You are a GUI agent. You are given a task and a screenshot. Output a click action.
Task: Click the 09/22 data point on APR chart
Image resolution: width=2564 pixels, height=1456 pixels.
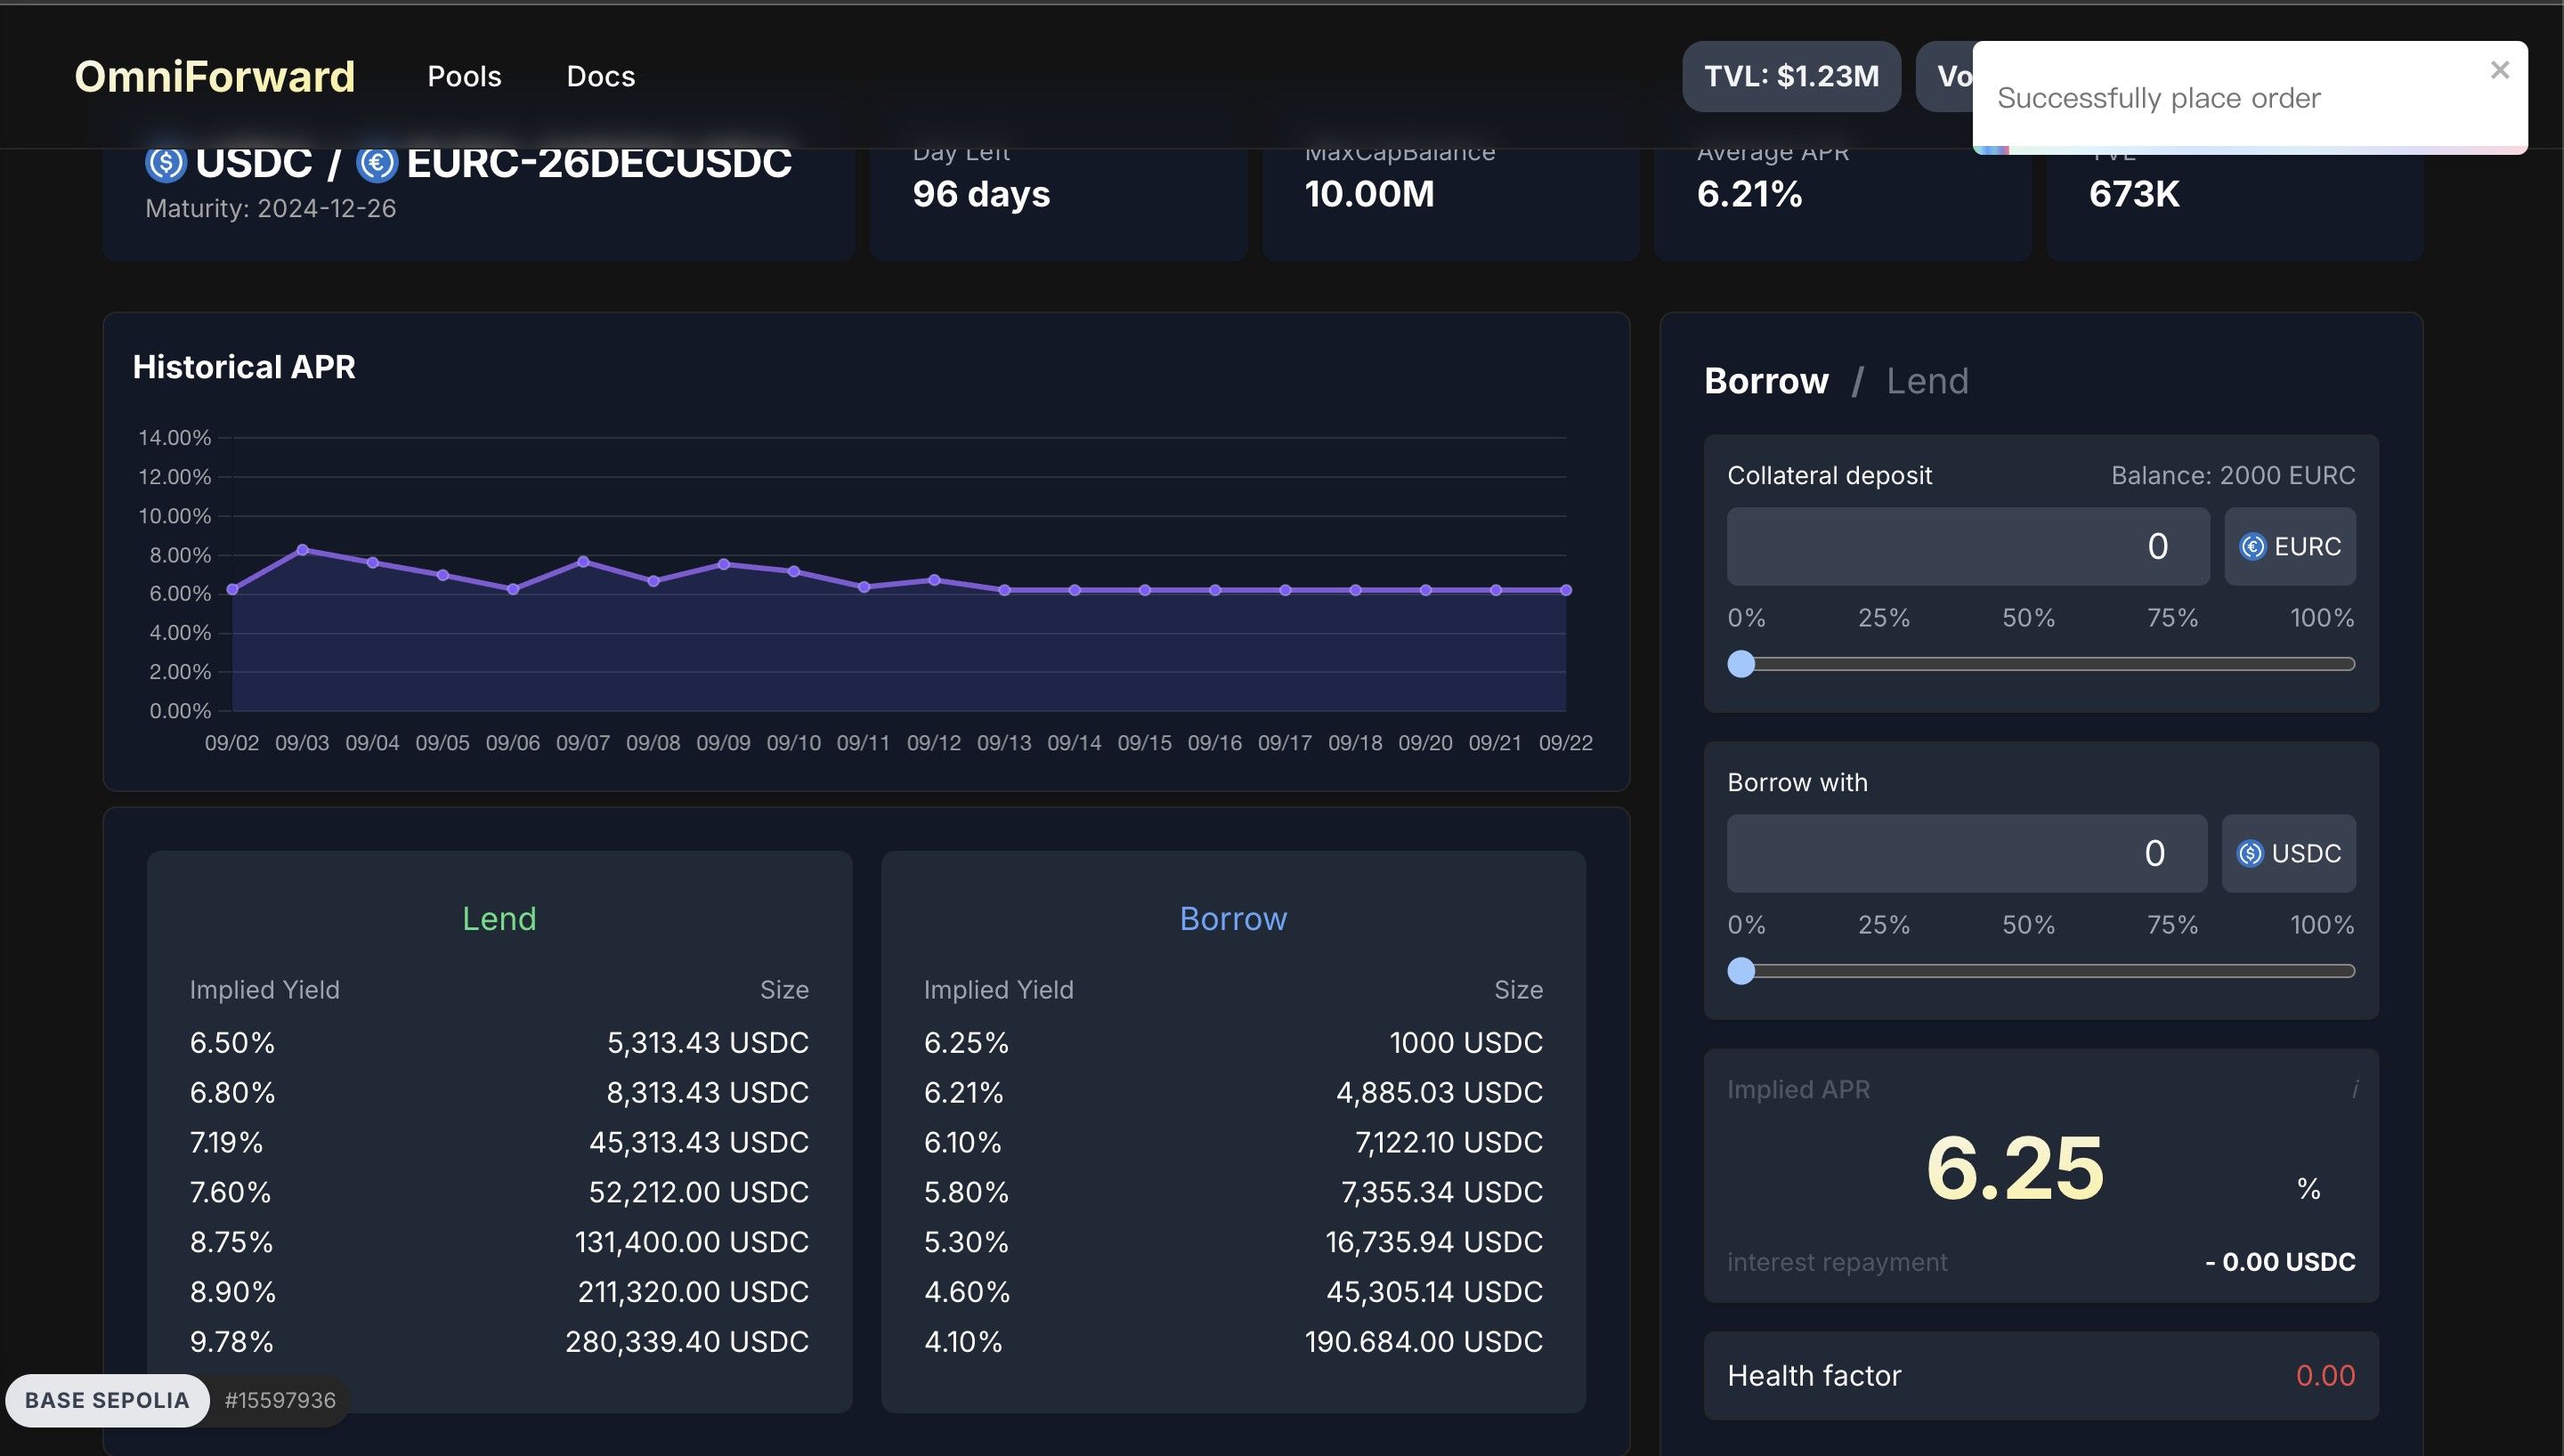click(x=1566, y=590)
